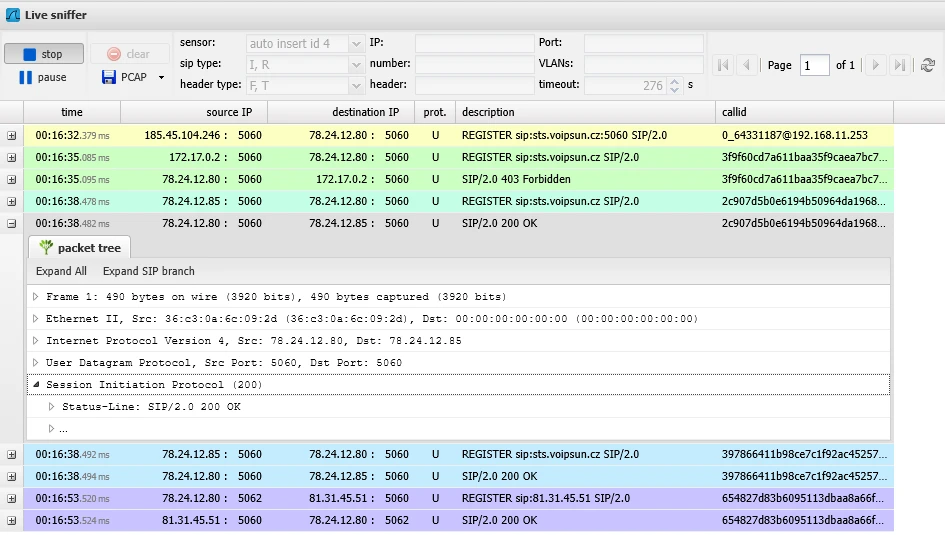Focus the header filter field
This screenshot has height=535, width=945.
[x=474, y=85]
